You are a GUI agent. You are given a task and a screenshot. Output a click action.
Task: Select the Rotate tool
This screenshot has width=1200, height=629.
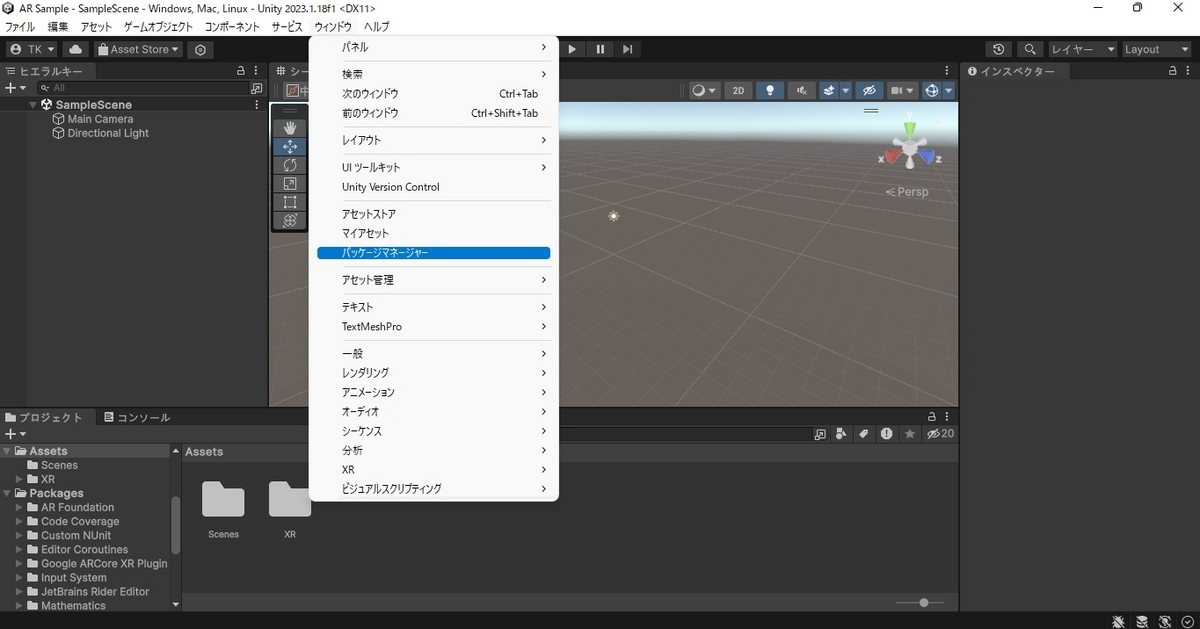coord(290,165)
